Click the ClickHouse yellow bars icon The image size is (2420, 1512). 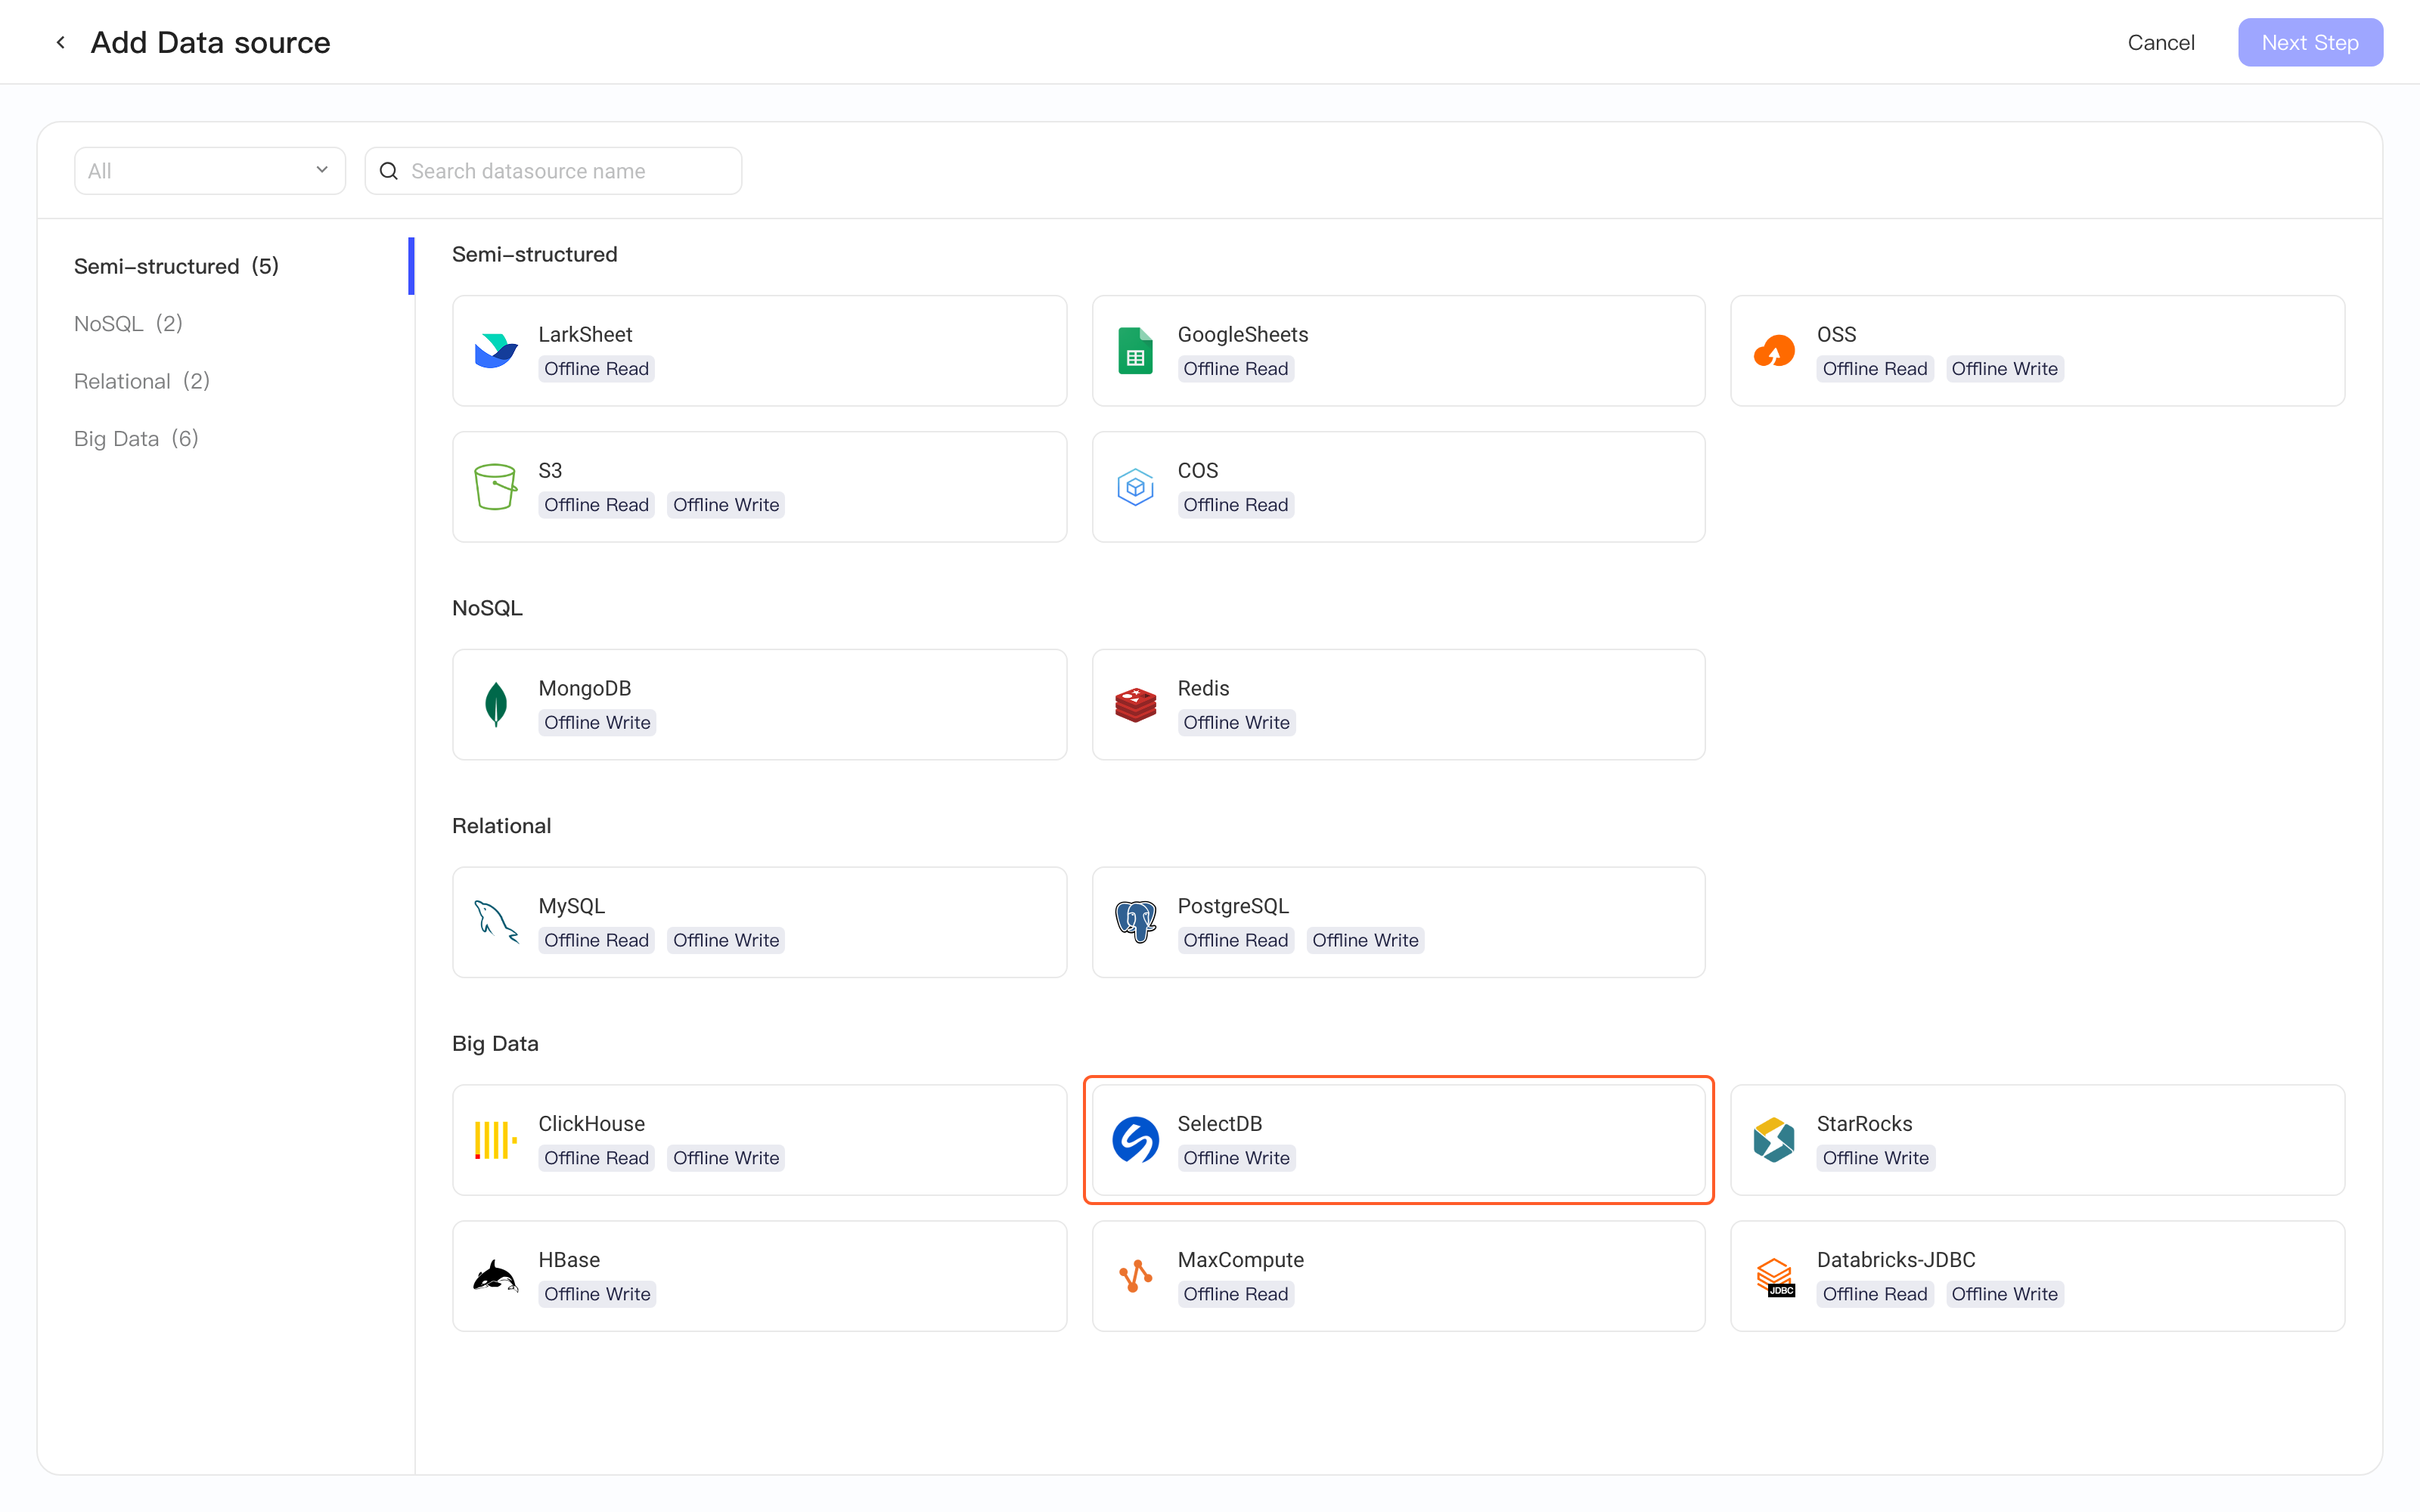(x=496, y=1140)
